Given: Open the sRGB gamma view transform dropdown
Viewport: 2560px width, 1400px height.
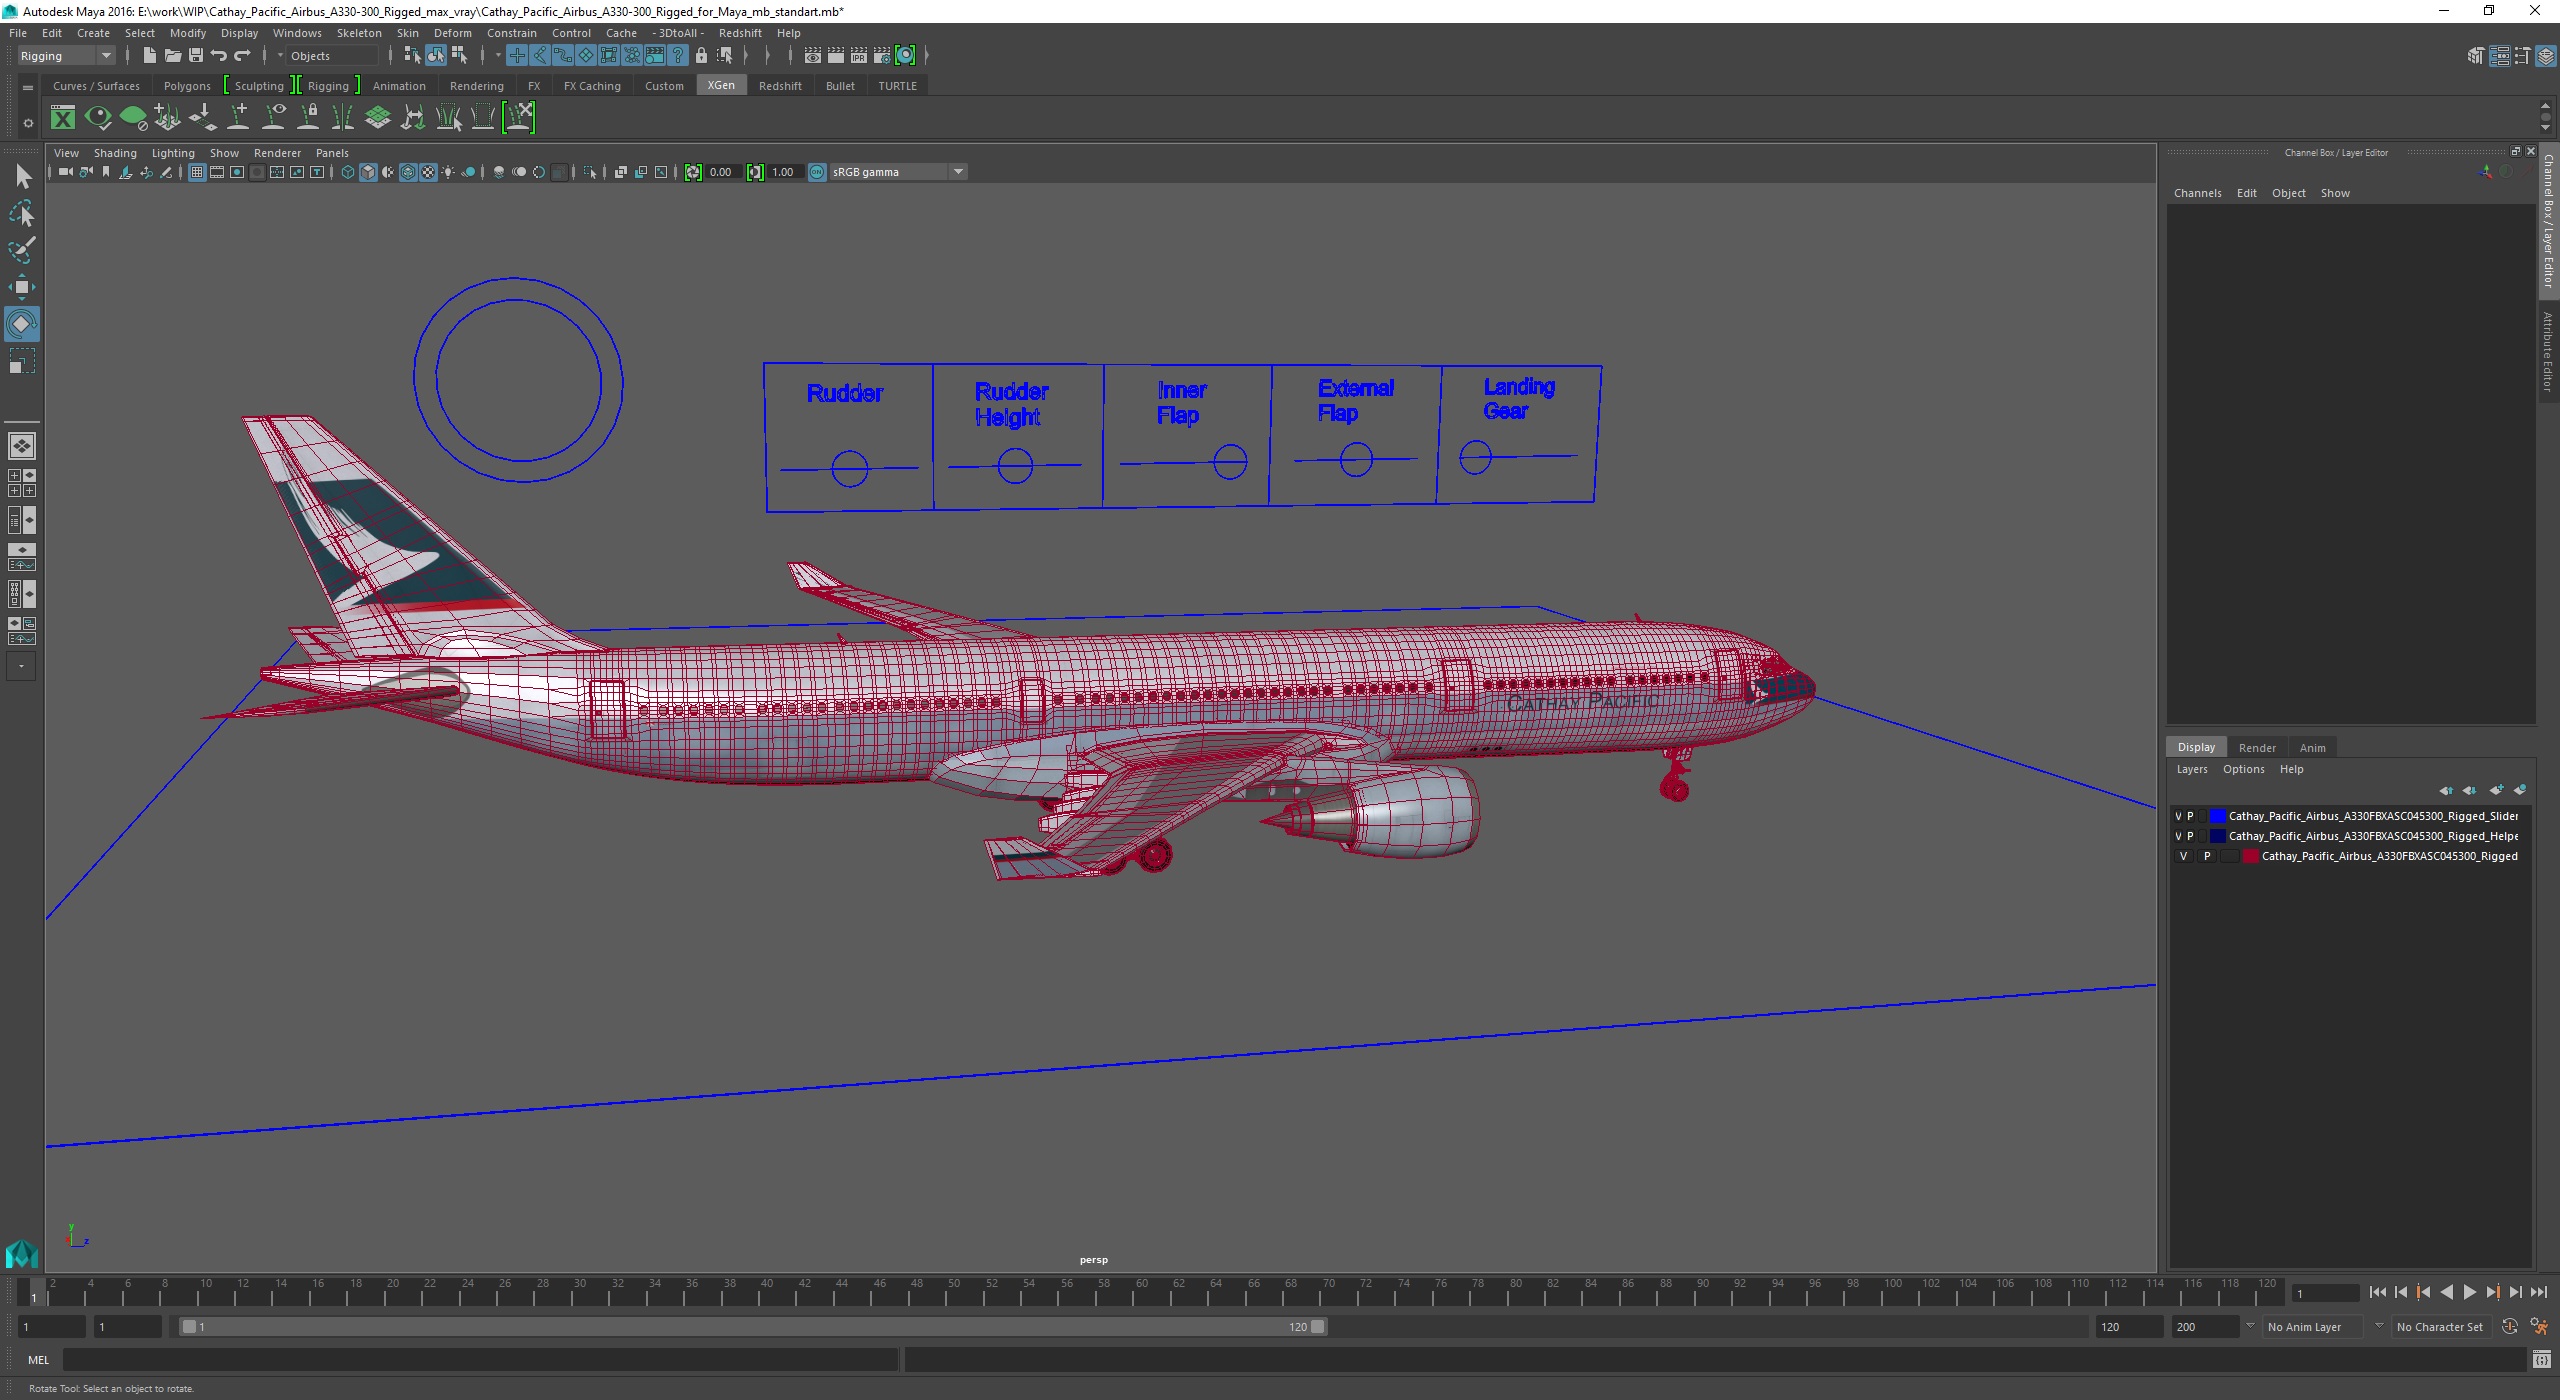Looking at the screenshot, I should 898,172.
